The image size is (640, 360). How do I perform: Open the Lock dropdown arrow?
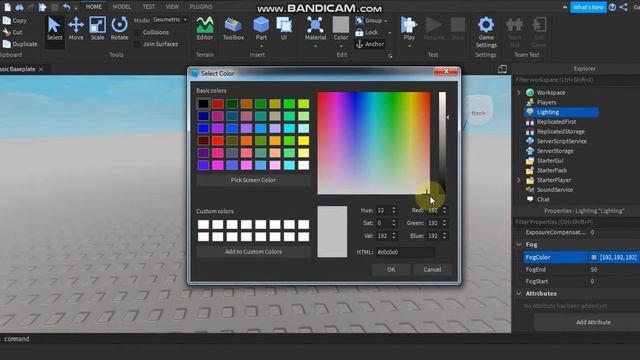(x=389, y=33)
